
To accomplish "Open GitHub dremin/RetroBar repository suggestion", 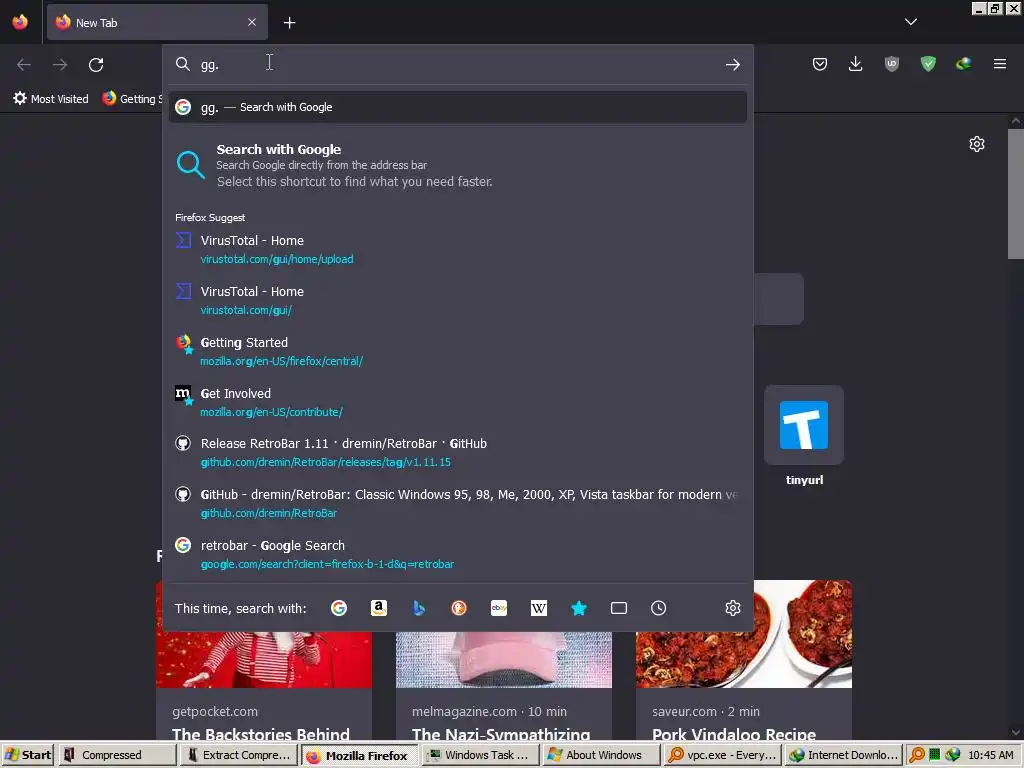I will 457,504.
